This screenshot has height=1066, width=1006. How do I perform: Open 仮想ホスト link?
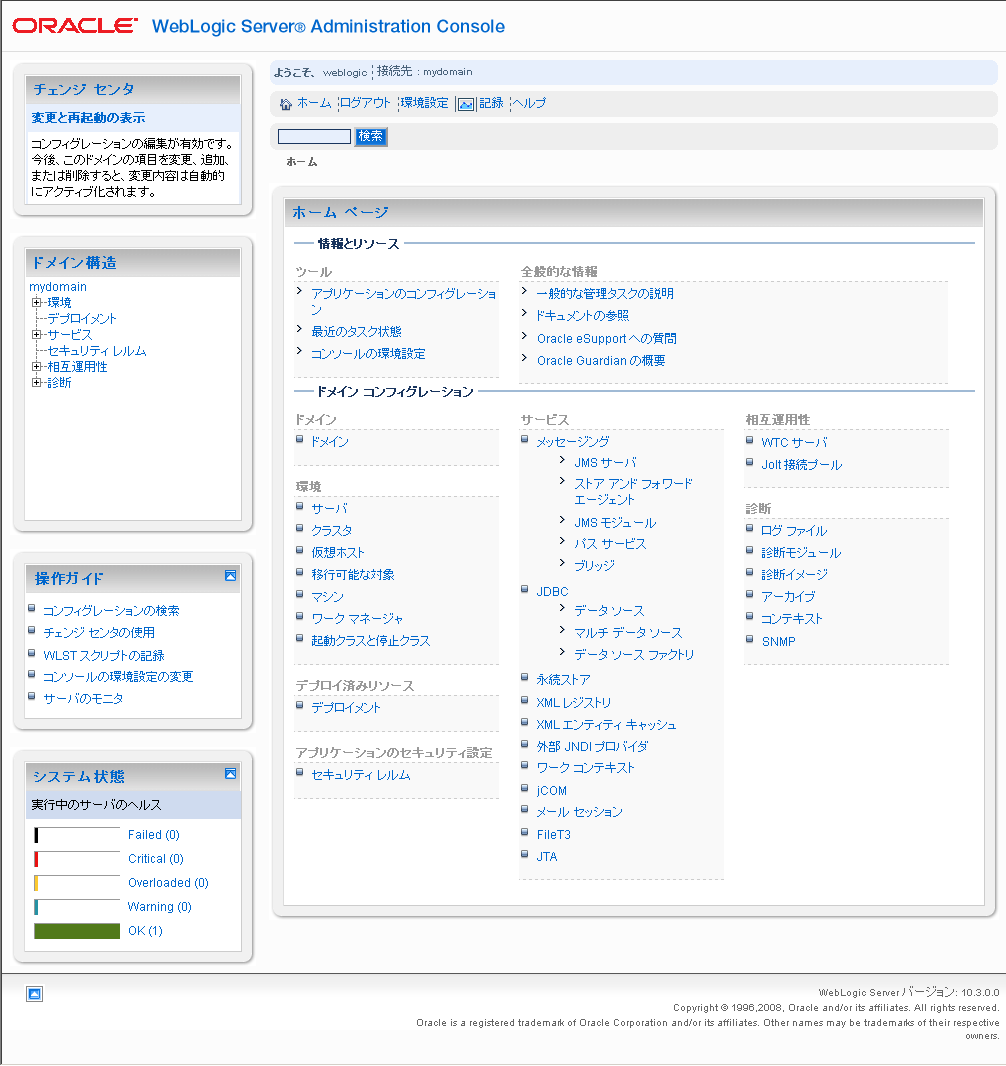[338, 553]
